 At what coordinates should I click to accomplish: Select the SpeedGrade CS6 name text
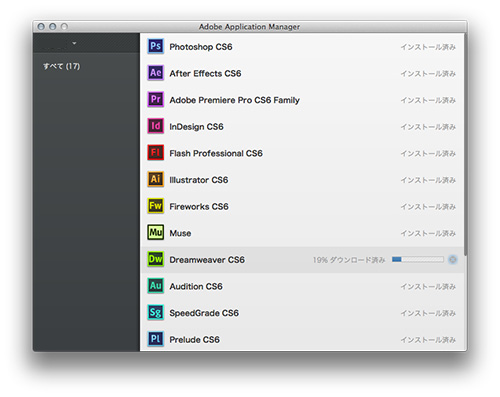coord(204,313)
